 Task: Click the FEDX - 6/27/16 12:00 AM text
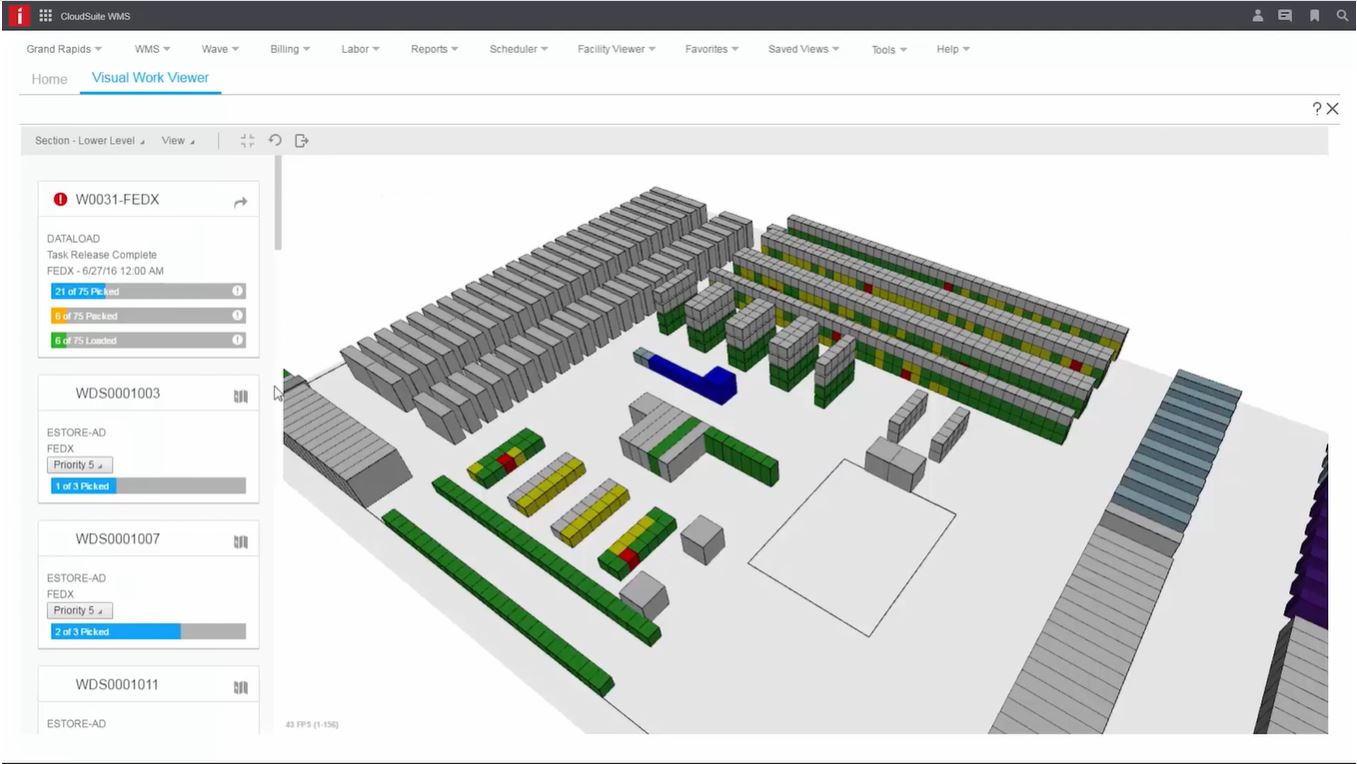point(105,271)
